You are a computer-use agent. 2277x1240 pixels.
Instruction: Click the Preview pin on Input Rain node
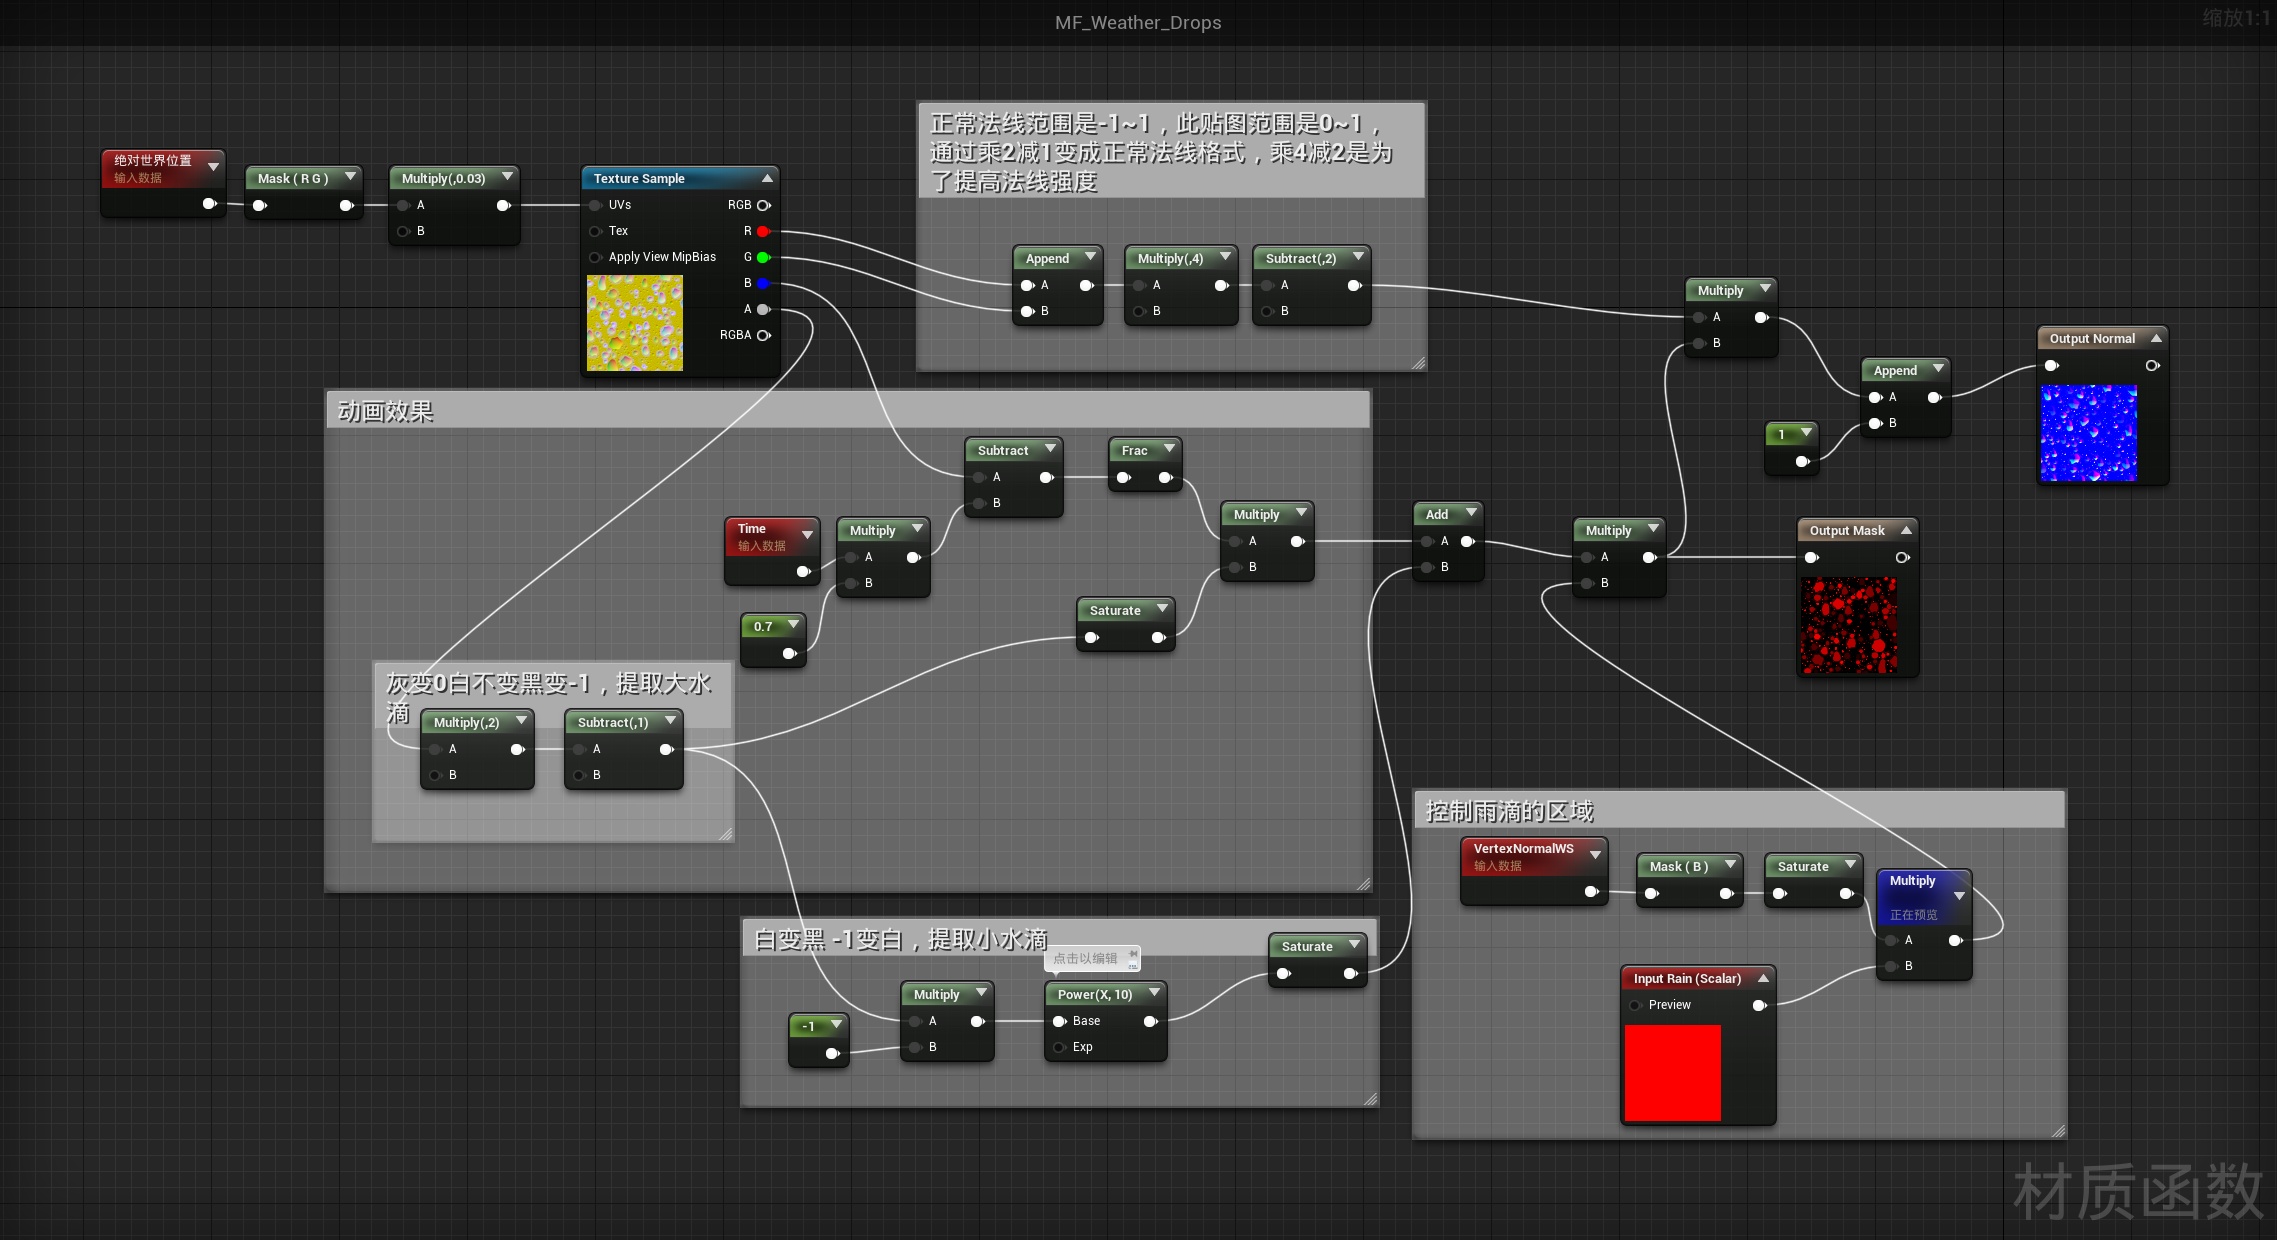coord(1635,1005)
